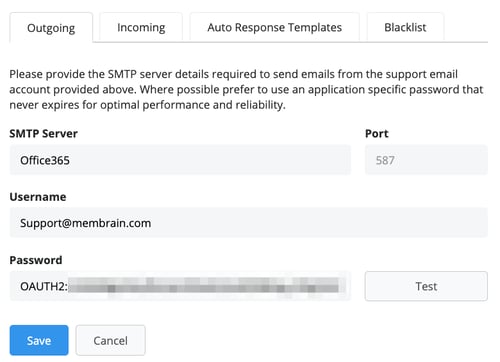500x362 pixels.
Task: Select the Blacklist tab
Action: (405, 27)
